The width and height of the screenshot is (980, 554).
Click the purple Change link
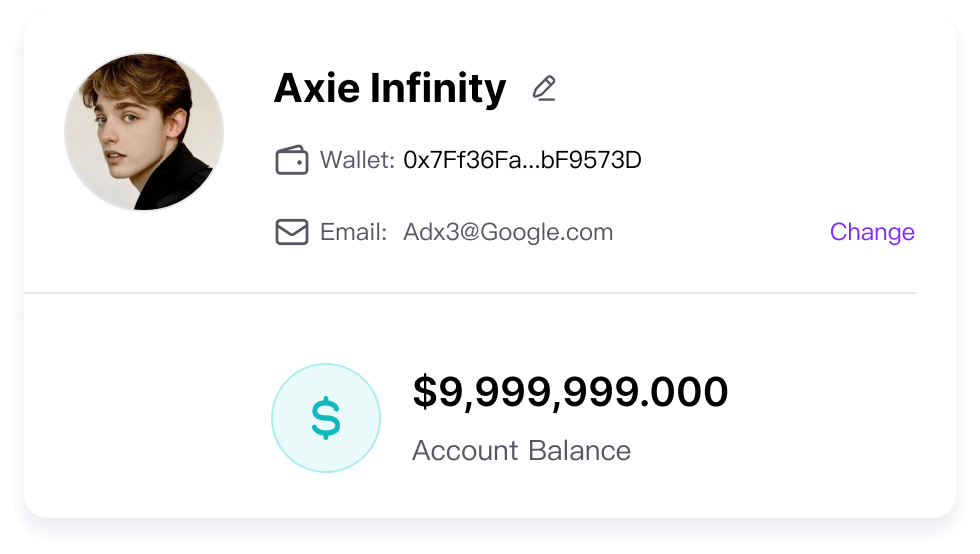click(x=872, y=232)
